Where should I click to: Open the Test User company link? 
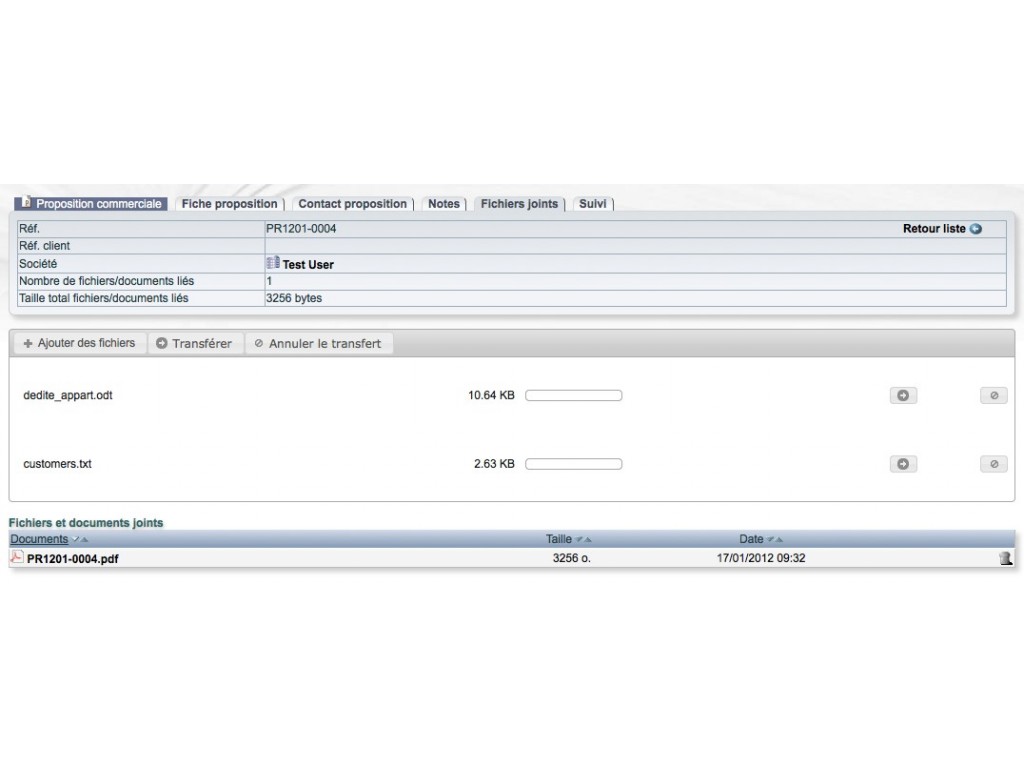point(308,264)
